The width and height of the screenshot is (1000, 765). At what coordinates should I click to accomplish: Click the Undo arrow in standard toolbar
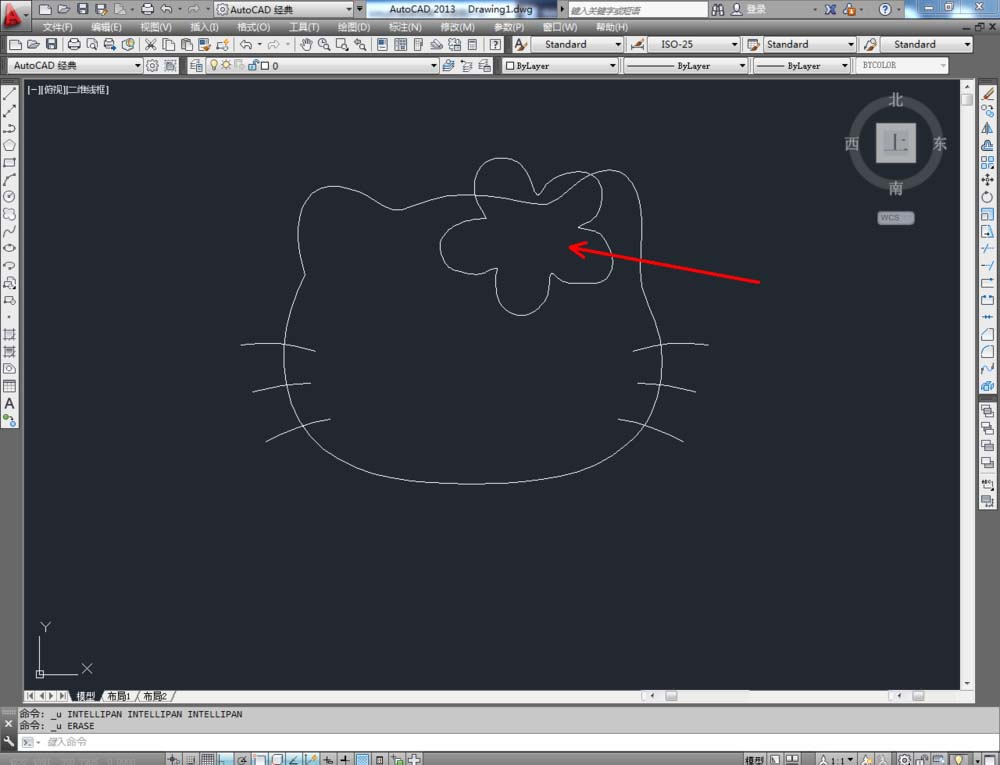click(245, 45)
